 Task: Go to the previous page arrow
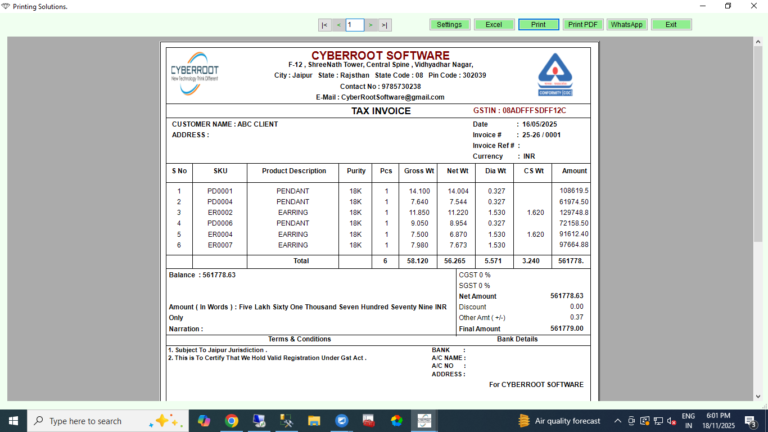coord(338,25)
